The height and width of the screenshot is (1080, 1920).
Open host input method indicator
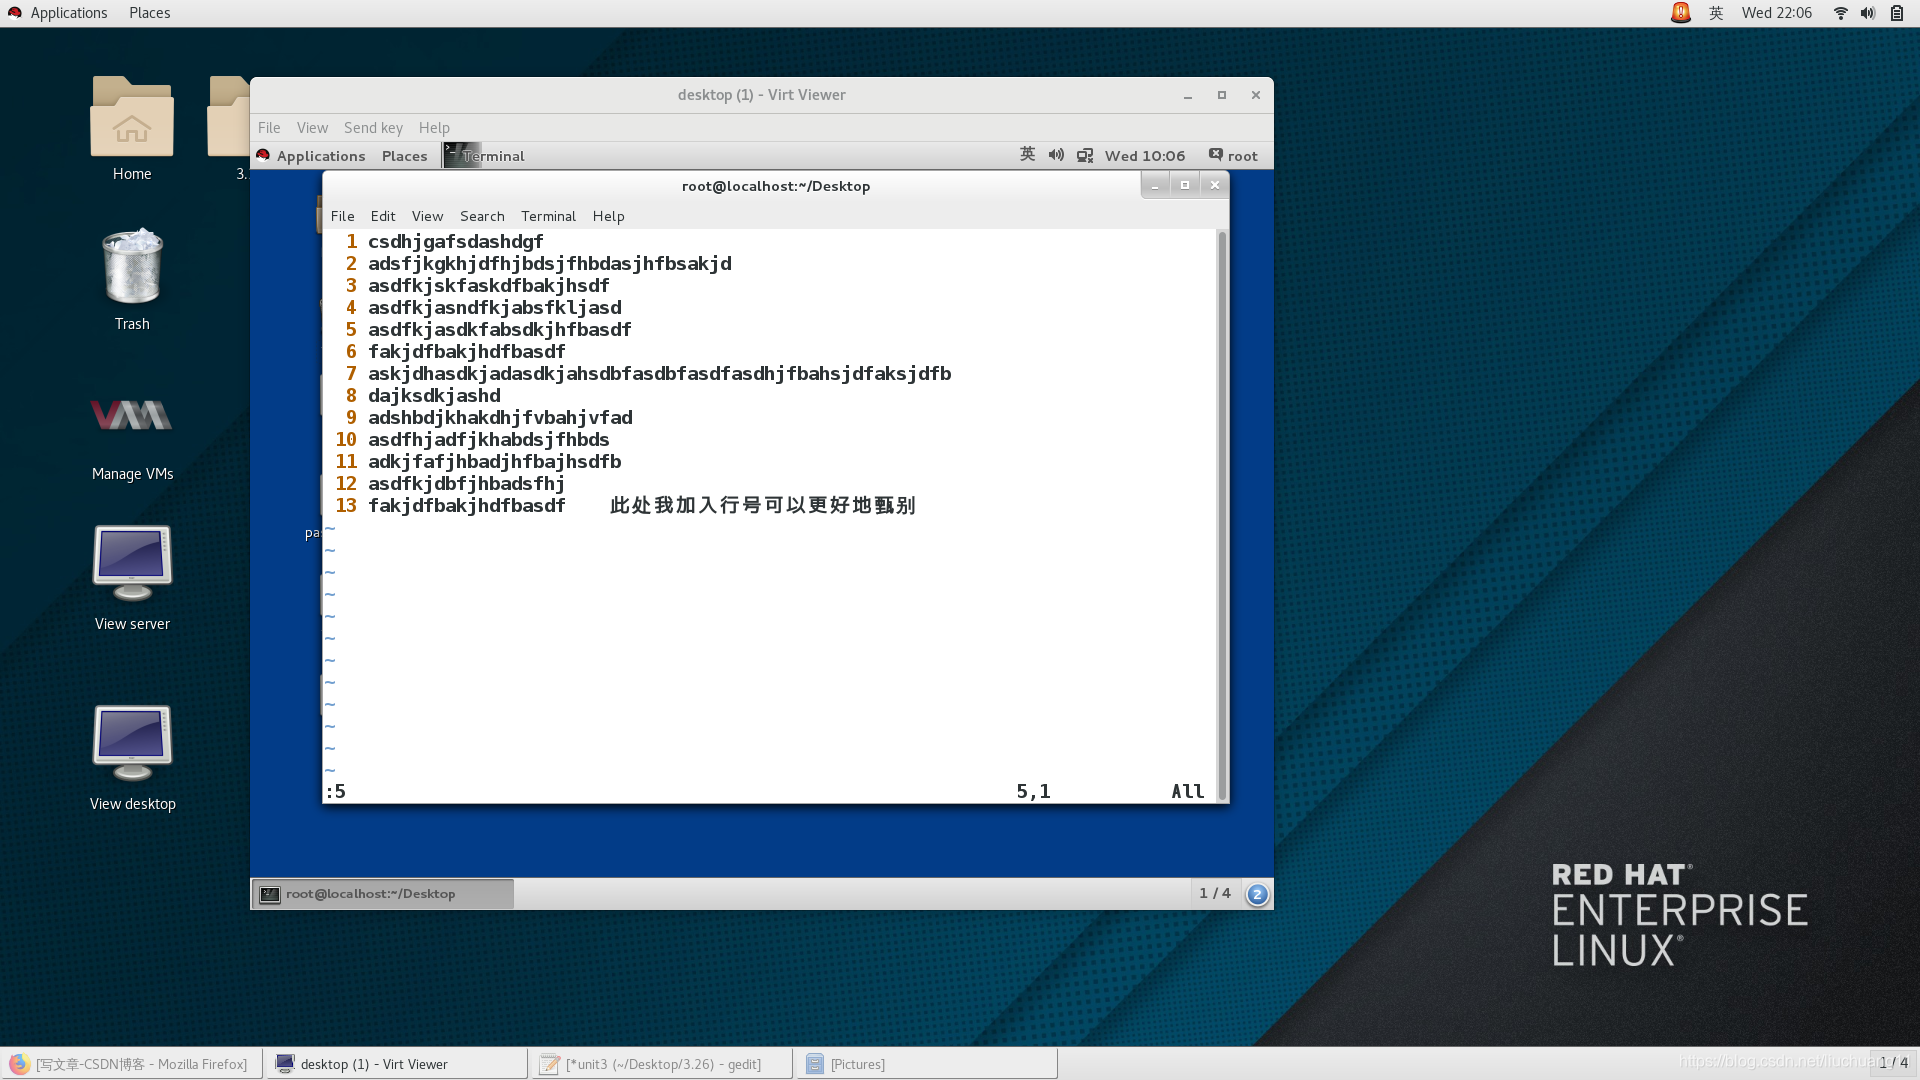click(x=1716, y=13)
